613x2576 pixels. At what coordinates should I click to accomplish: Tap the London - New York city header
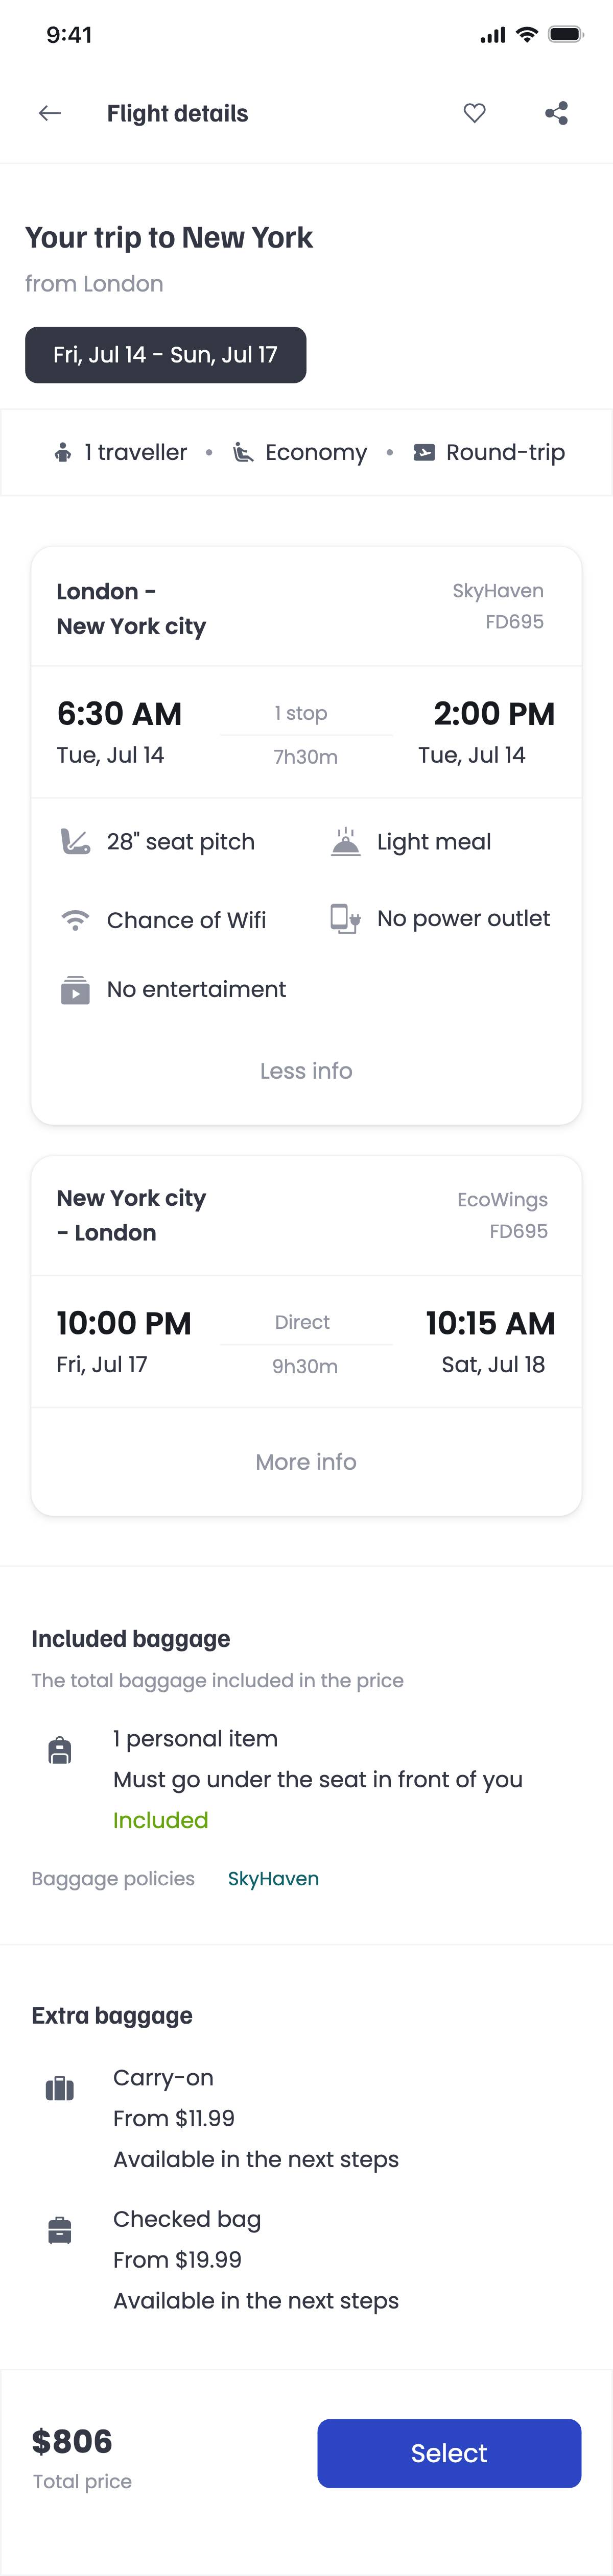coord(131,609)
